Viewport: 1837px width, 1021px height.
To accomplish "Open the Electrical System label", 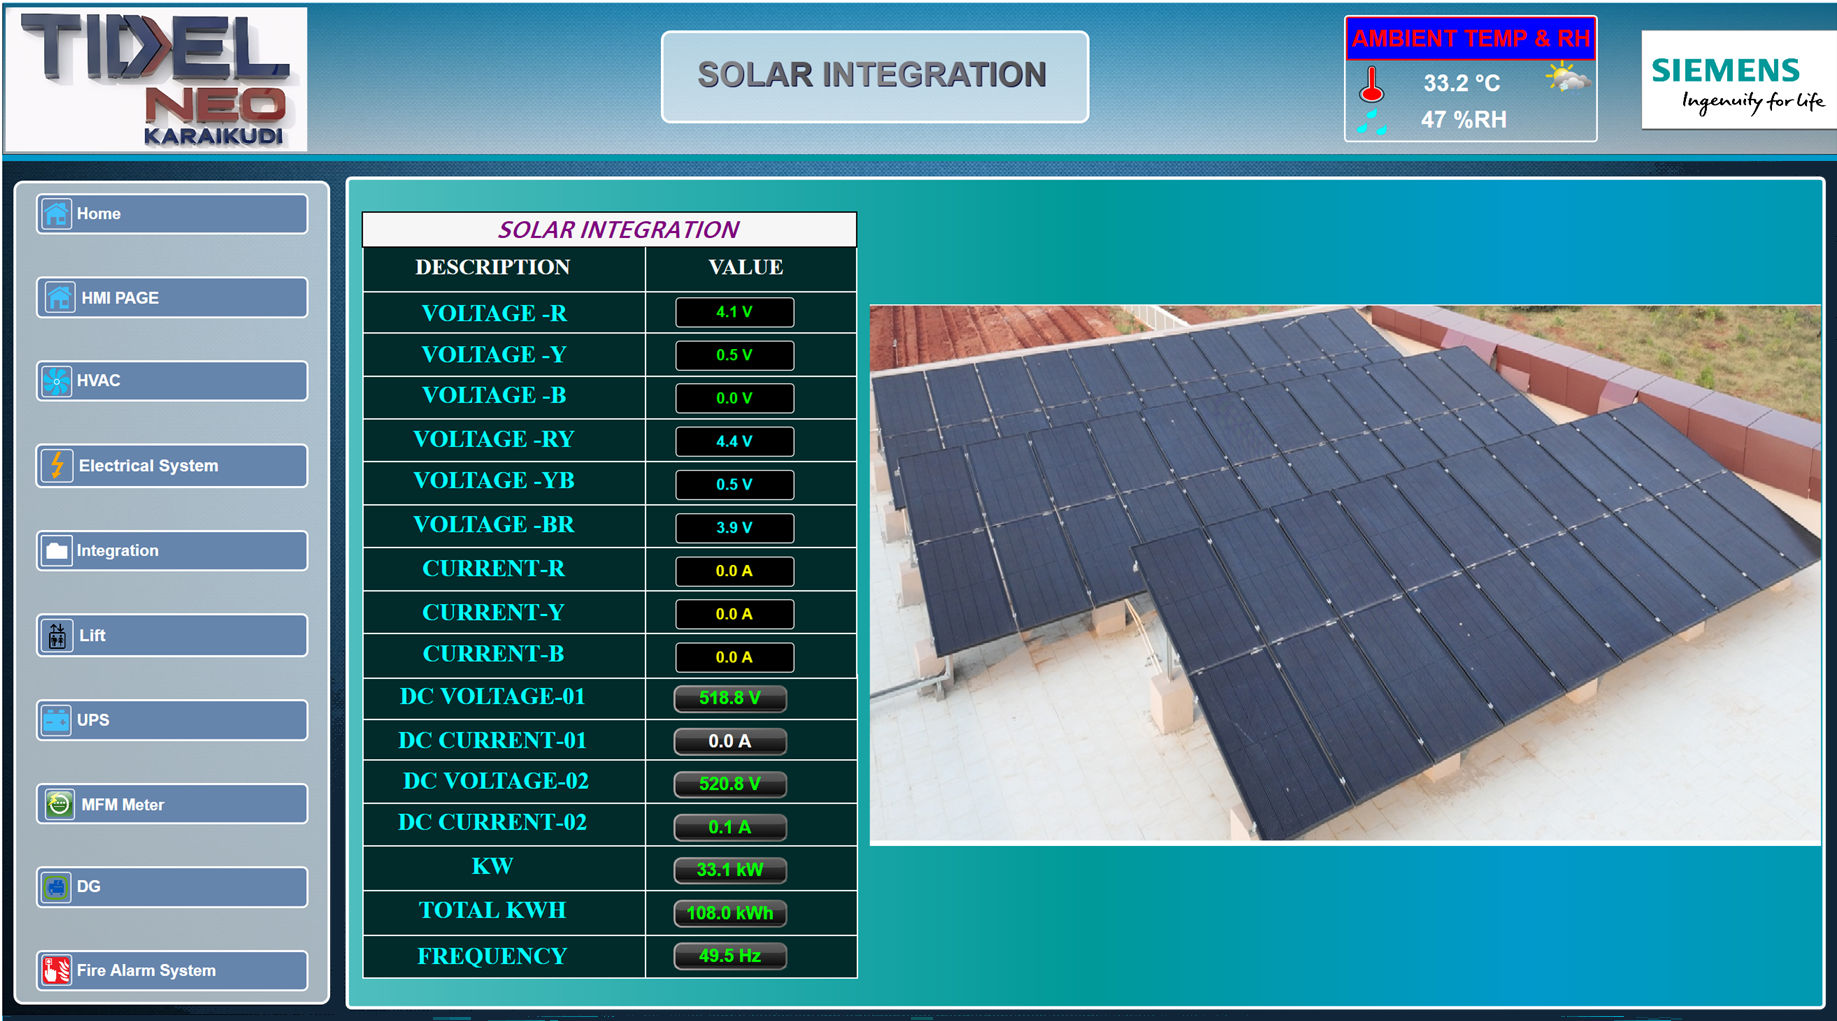I will tap(148, 466).
